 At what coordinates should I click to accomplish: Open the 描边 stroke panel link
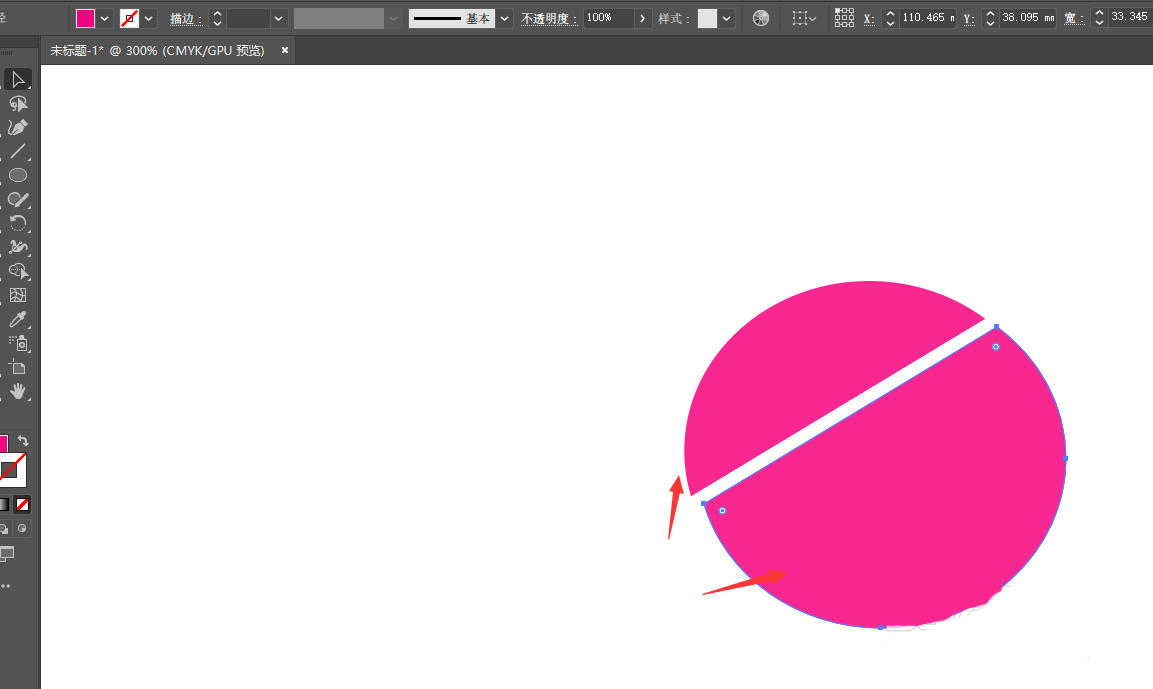pyautogui.click(x=185, y=18)
